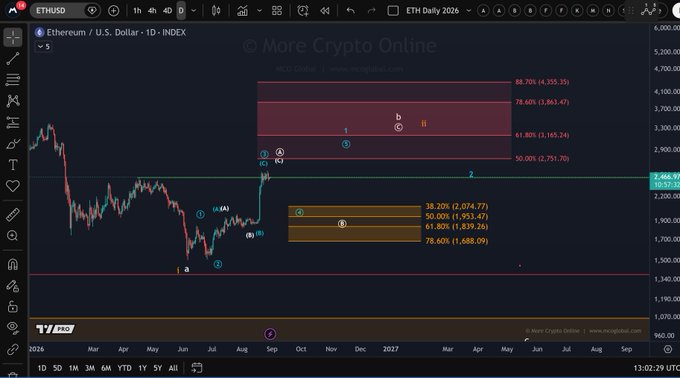This screenshot has height=378, width=680.
Task: Add a symbol to compare with plus icon
Action: pos(114,10)
